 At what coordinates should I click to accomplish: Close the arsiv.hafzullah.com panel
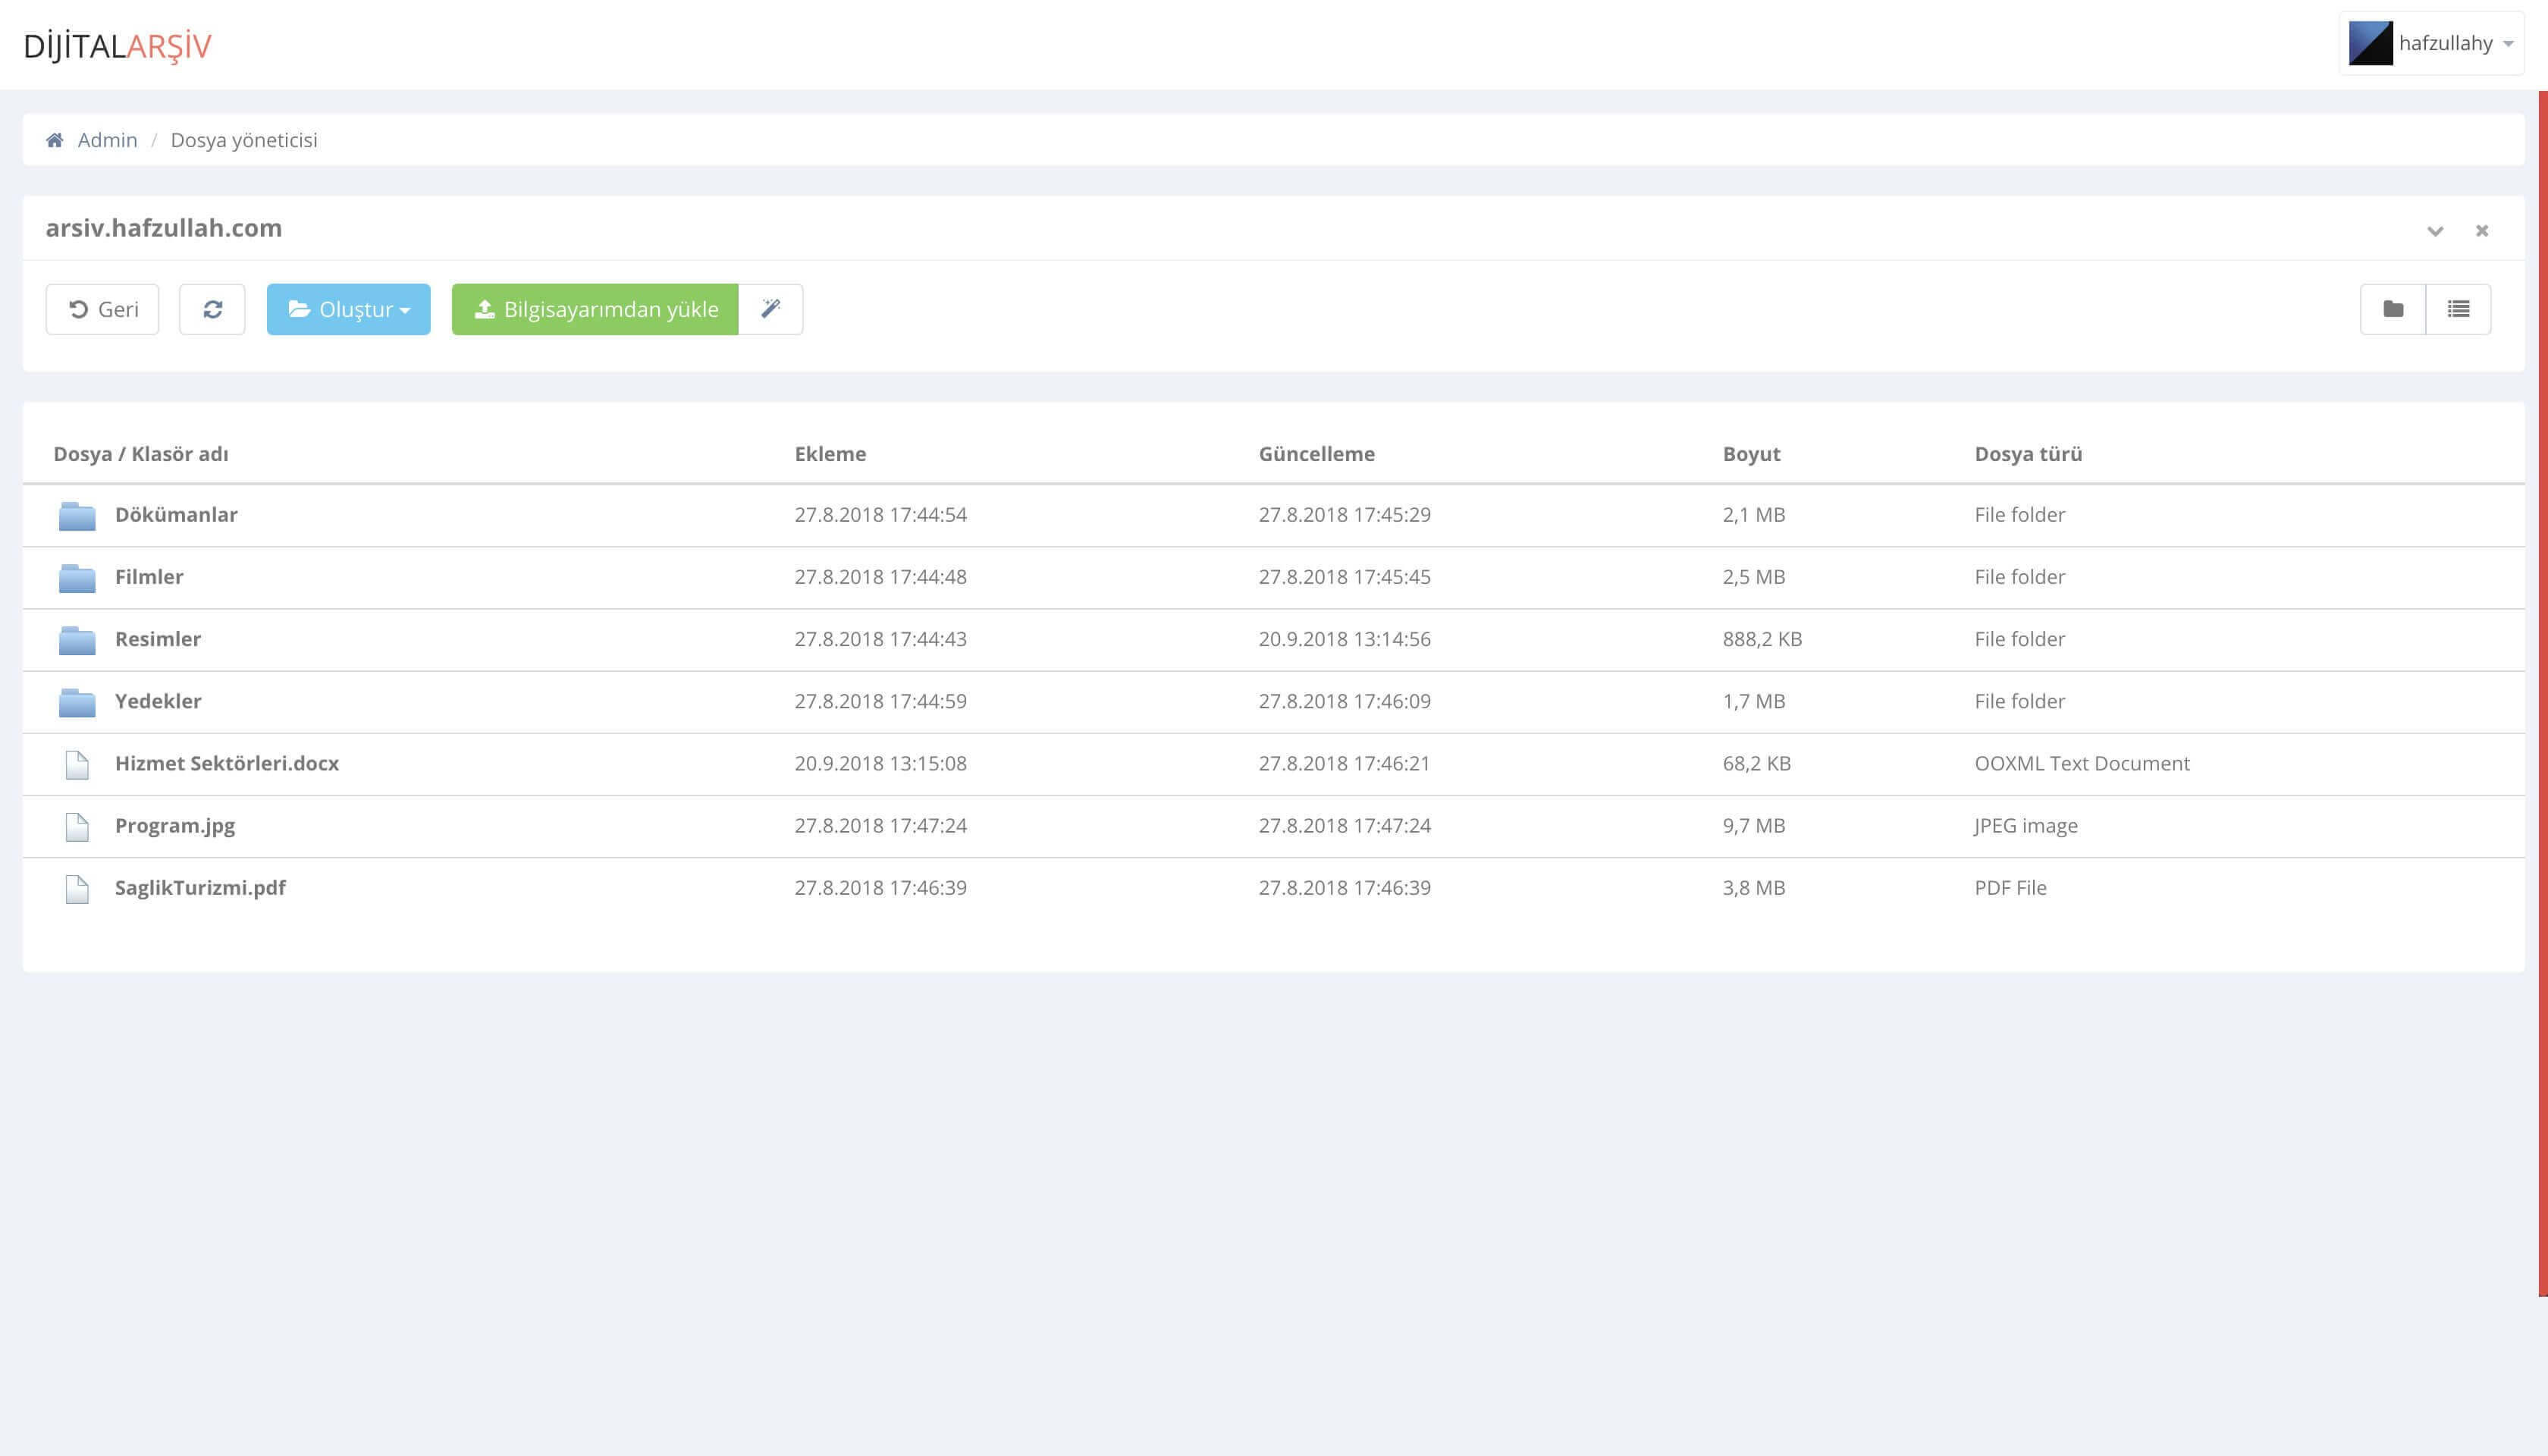(x=2481, y=231)
